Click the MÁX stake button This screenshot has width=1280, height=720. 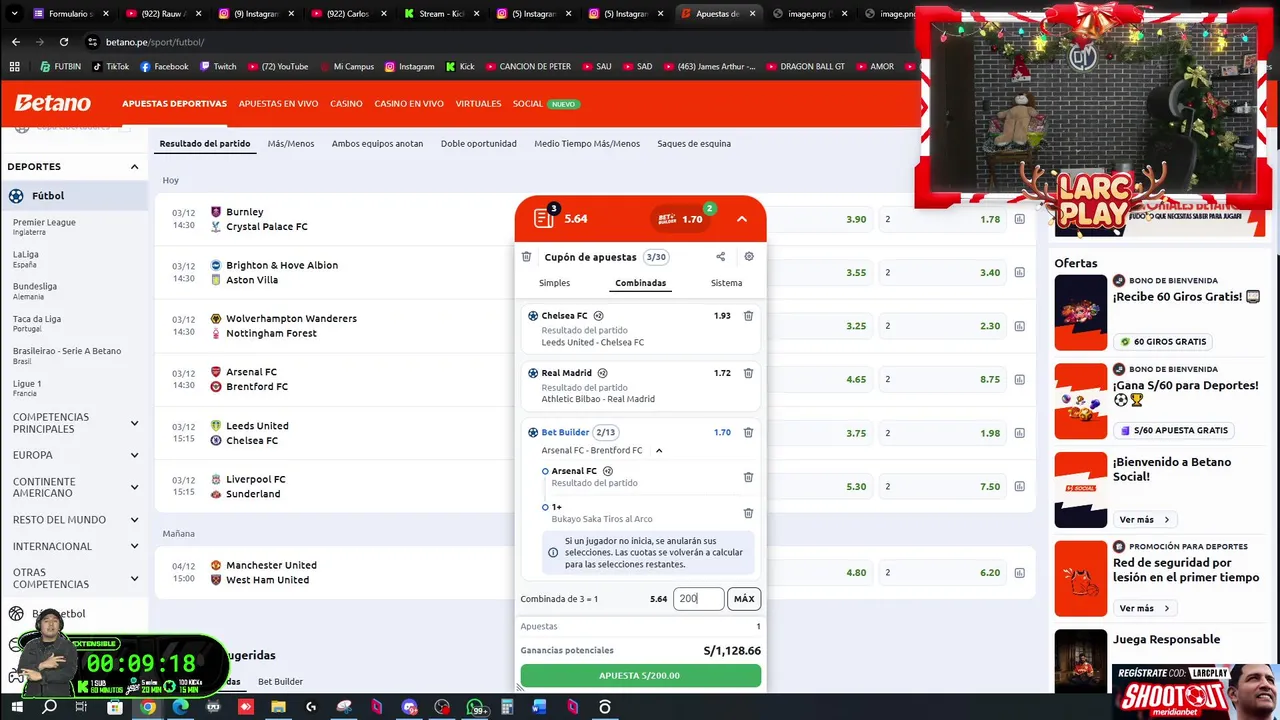(x=744, y=599)
